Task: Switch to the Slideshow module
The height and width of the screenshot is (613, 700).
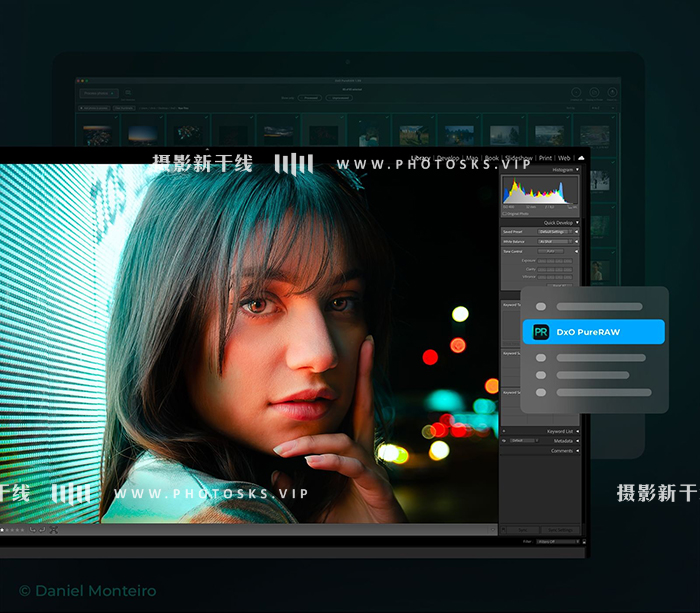Action: (x=519, y=158)
